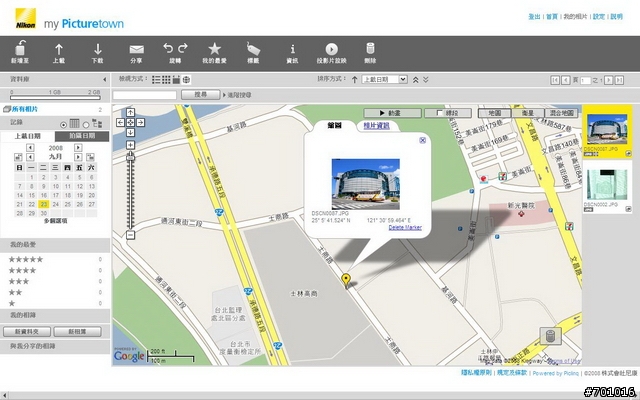Click the 新增至 (add to) toolbar icon
Viewport: 640px width, 400px height.
[20, 48]
